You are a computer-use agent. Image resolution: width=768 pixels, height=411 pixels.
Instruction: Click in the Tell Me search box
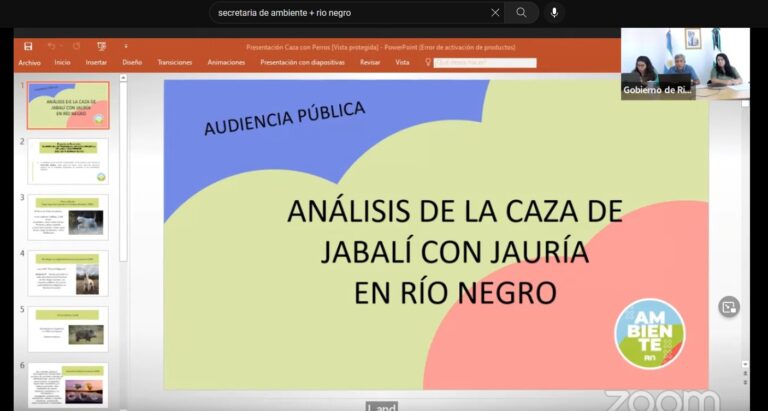click(x=486, y=62)
